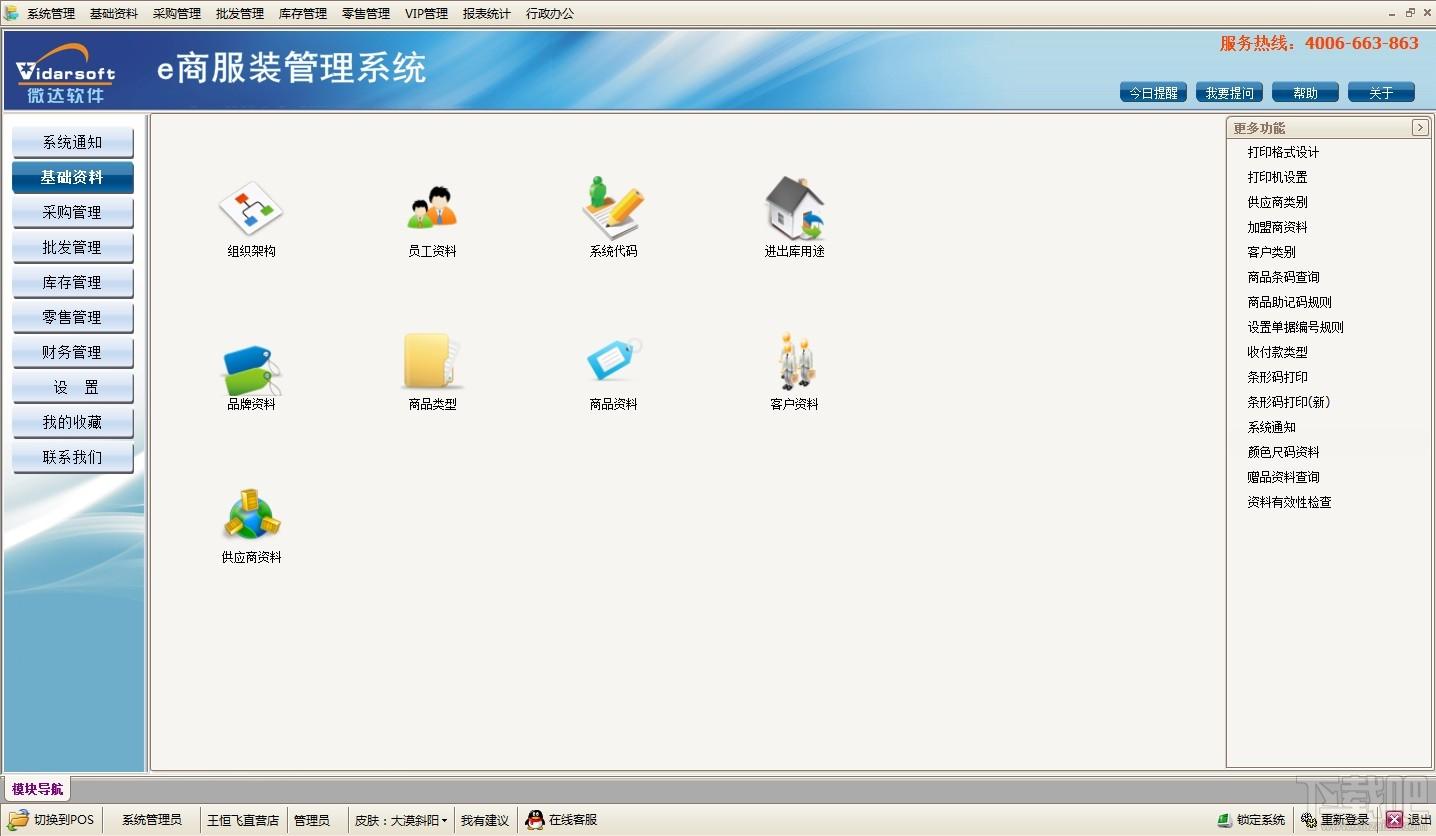Click 我有建议 in status bar

click(x=485, y=820)
